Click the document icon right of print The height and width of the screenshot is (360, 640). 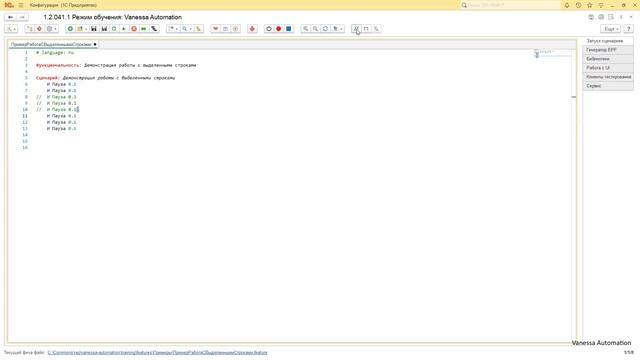click(x=611, y=17)
